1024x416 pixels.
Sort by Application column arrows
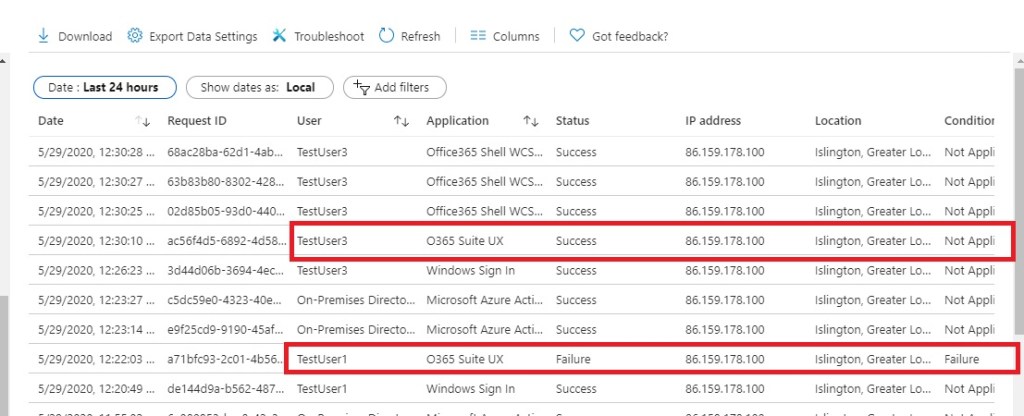531,121
